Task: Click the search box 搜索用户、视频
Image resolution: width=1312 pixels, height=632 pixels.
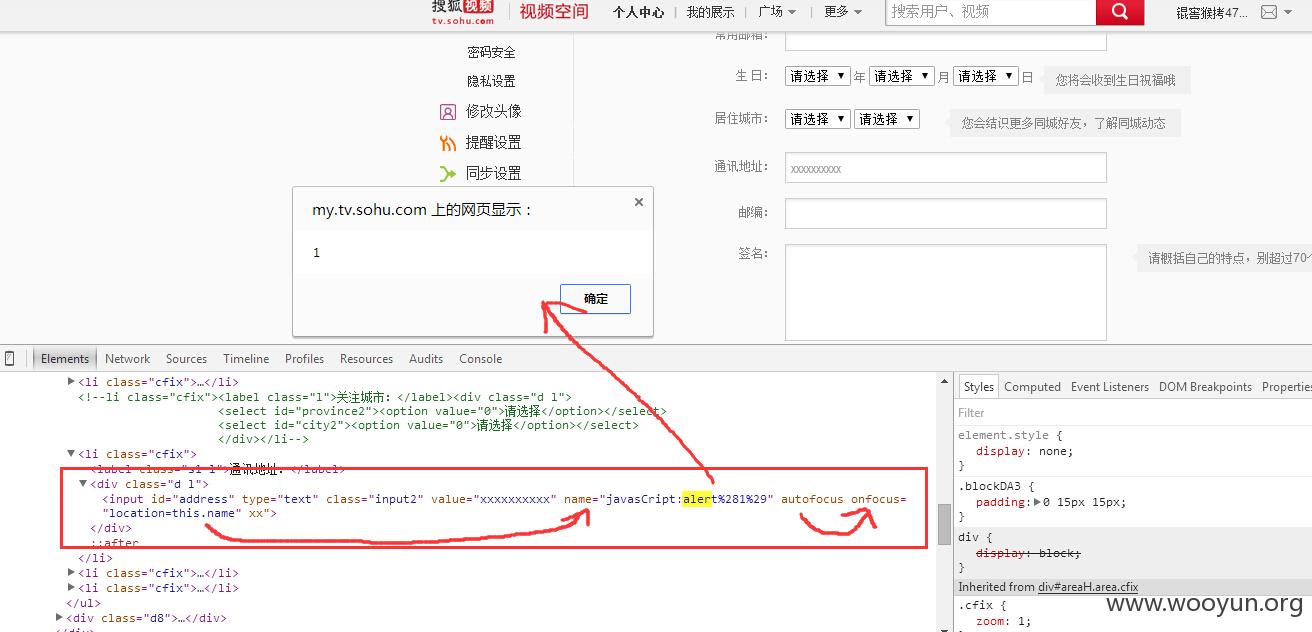Action: [x=990, y=12]
